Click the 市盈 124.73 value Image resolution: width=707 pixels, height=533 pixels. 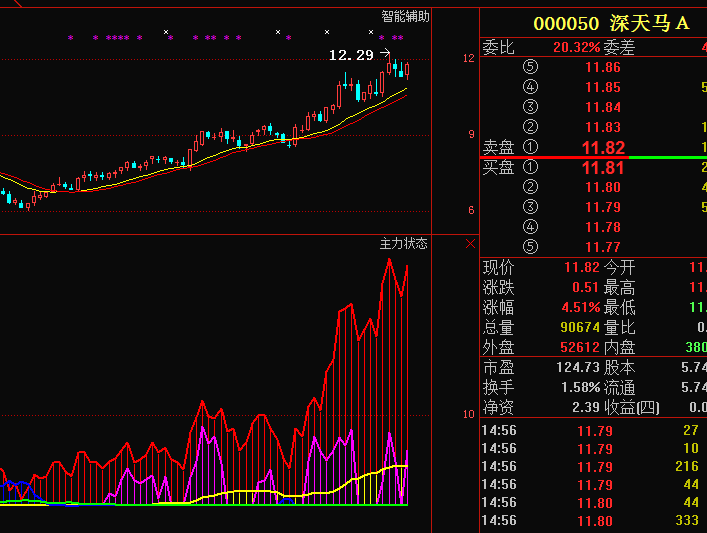point(578,367)
